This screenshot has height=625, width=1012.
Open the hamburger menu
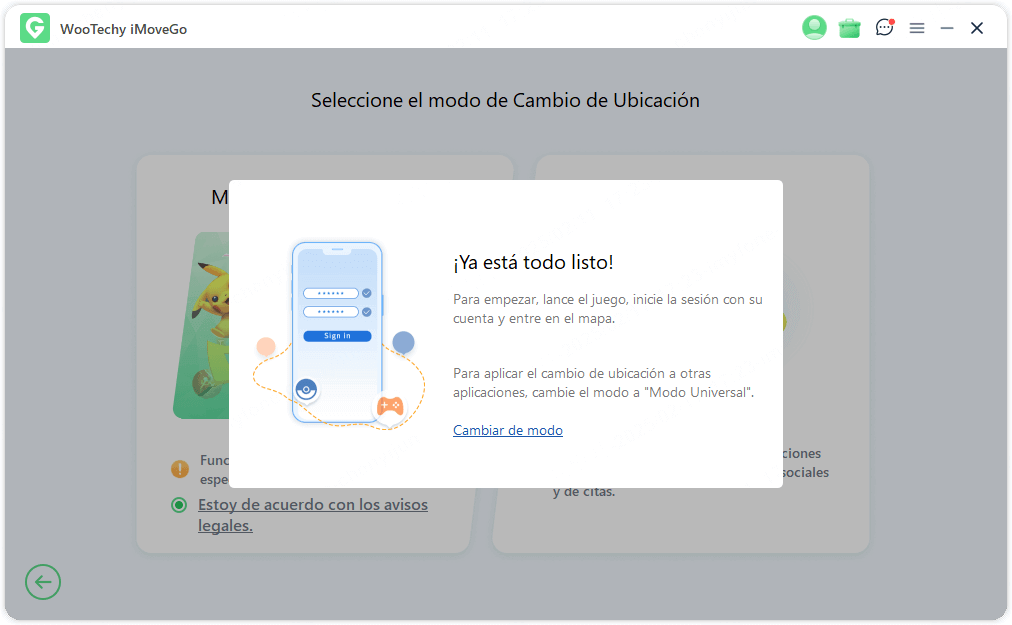(x=917, y=28)
